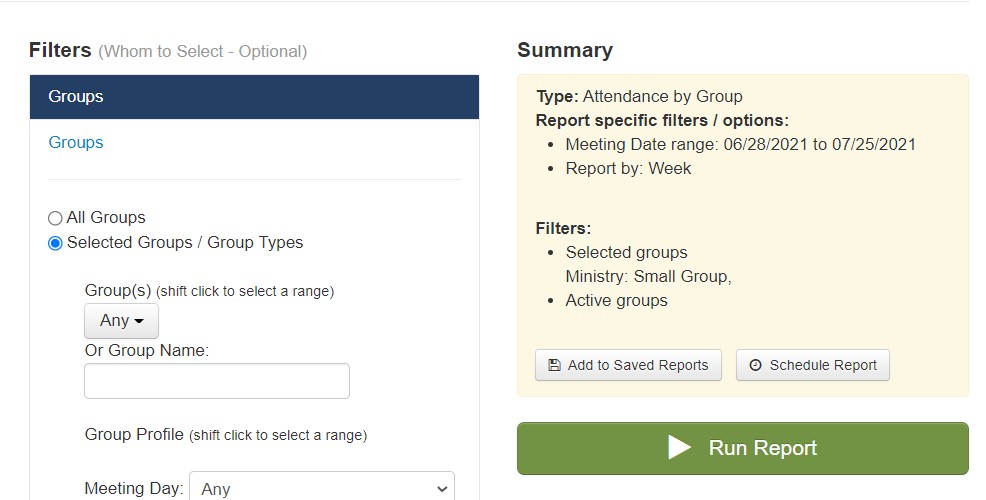
Task: Choose the Selected Groups / Group Types radio
Action: pos(55,243)
